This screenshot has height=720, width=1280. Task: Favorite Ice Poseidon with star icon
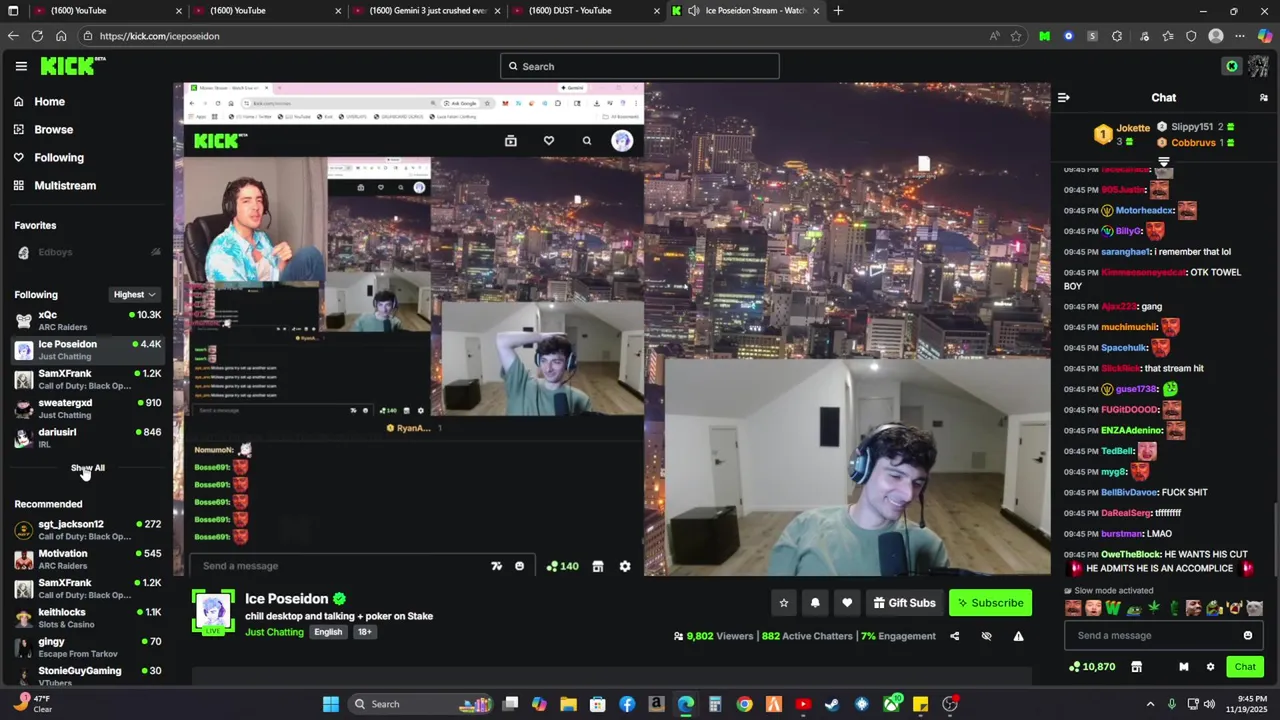[x=784, y=603]
